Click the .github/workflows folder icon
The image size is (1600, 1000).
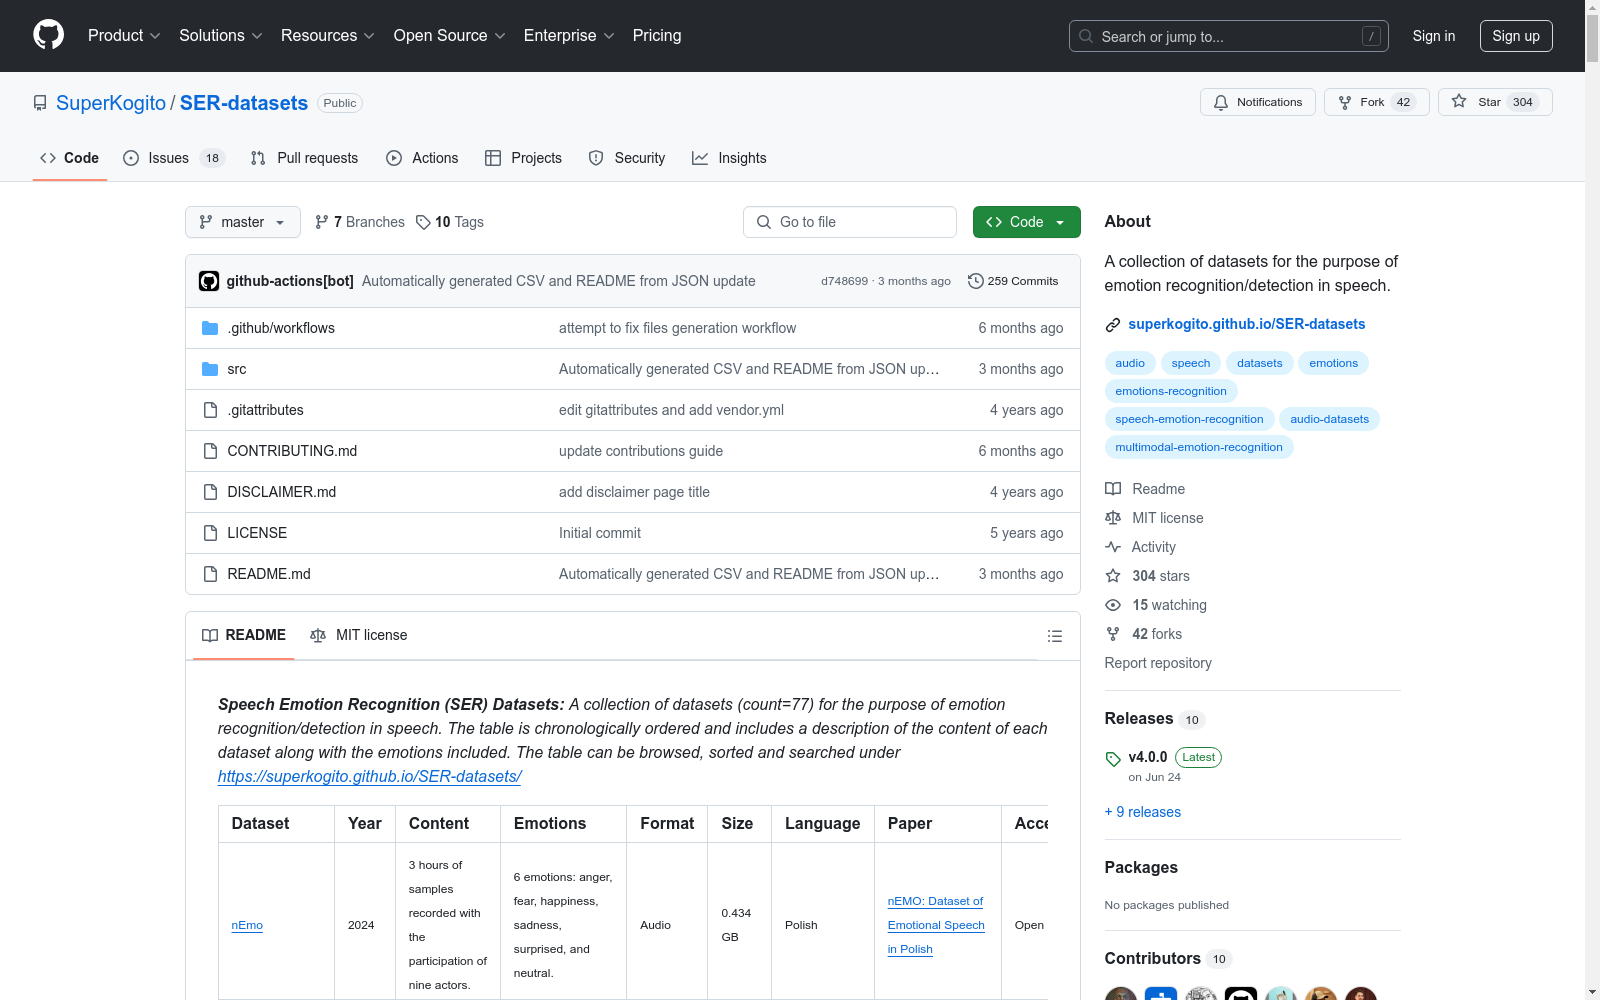pyautogui.click(x=210, y=328)
